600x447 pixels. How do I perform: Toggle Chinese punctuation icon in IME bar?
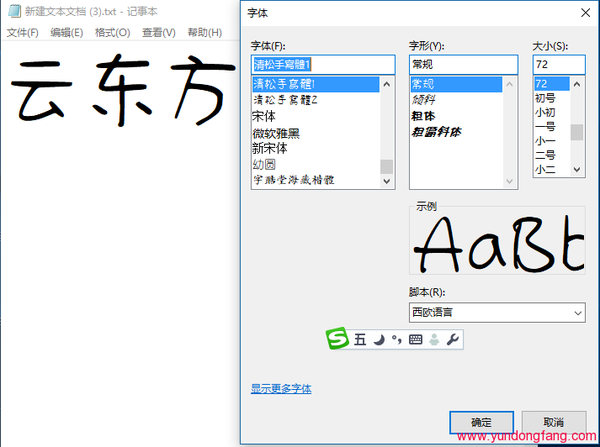(x=397, y=339)
